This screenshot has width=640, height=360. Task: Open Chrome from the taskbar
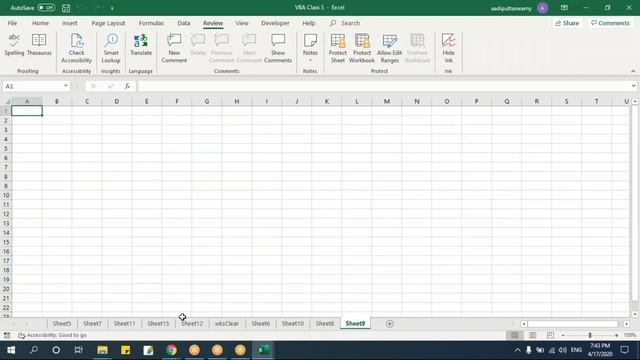pos(171,350)
